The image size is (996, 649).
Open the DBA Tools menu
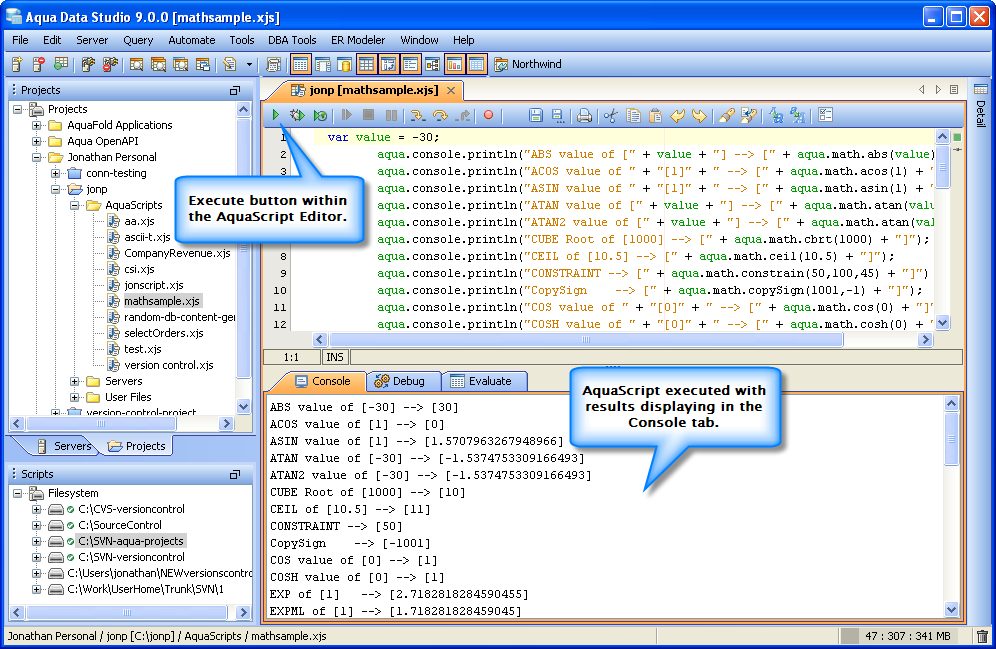click(292, 40)
